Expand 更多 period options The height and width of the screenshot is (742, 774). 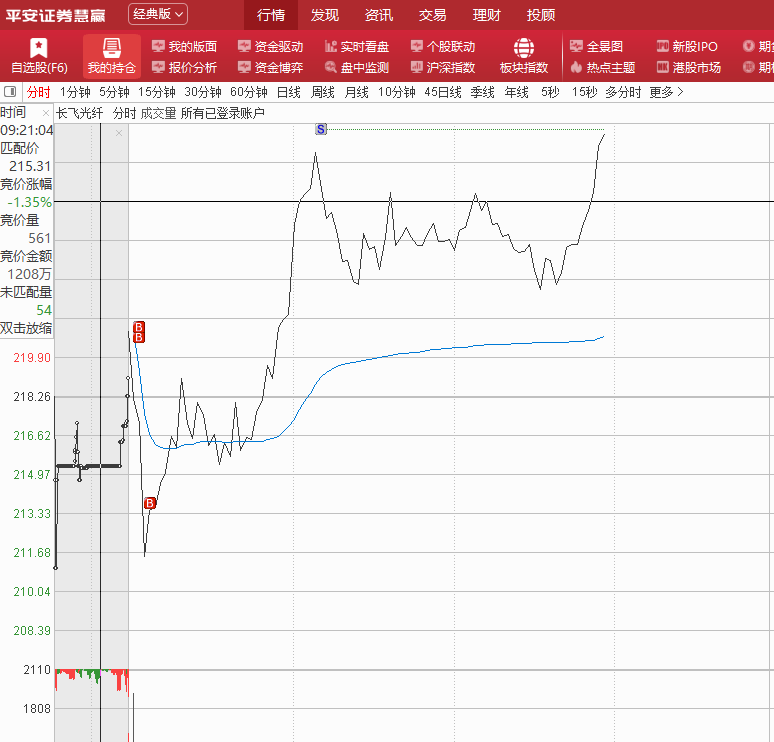[666, 92]
